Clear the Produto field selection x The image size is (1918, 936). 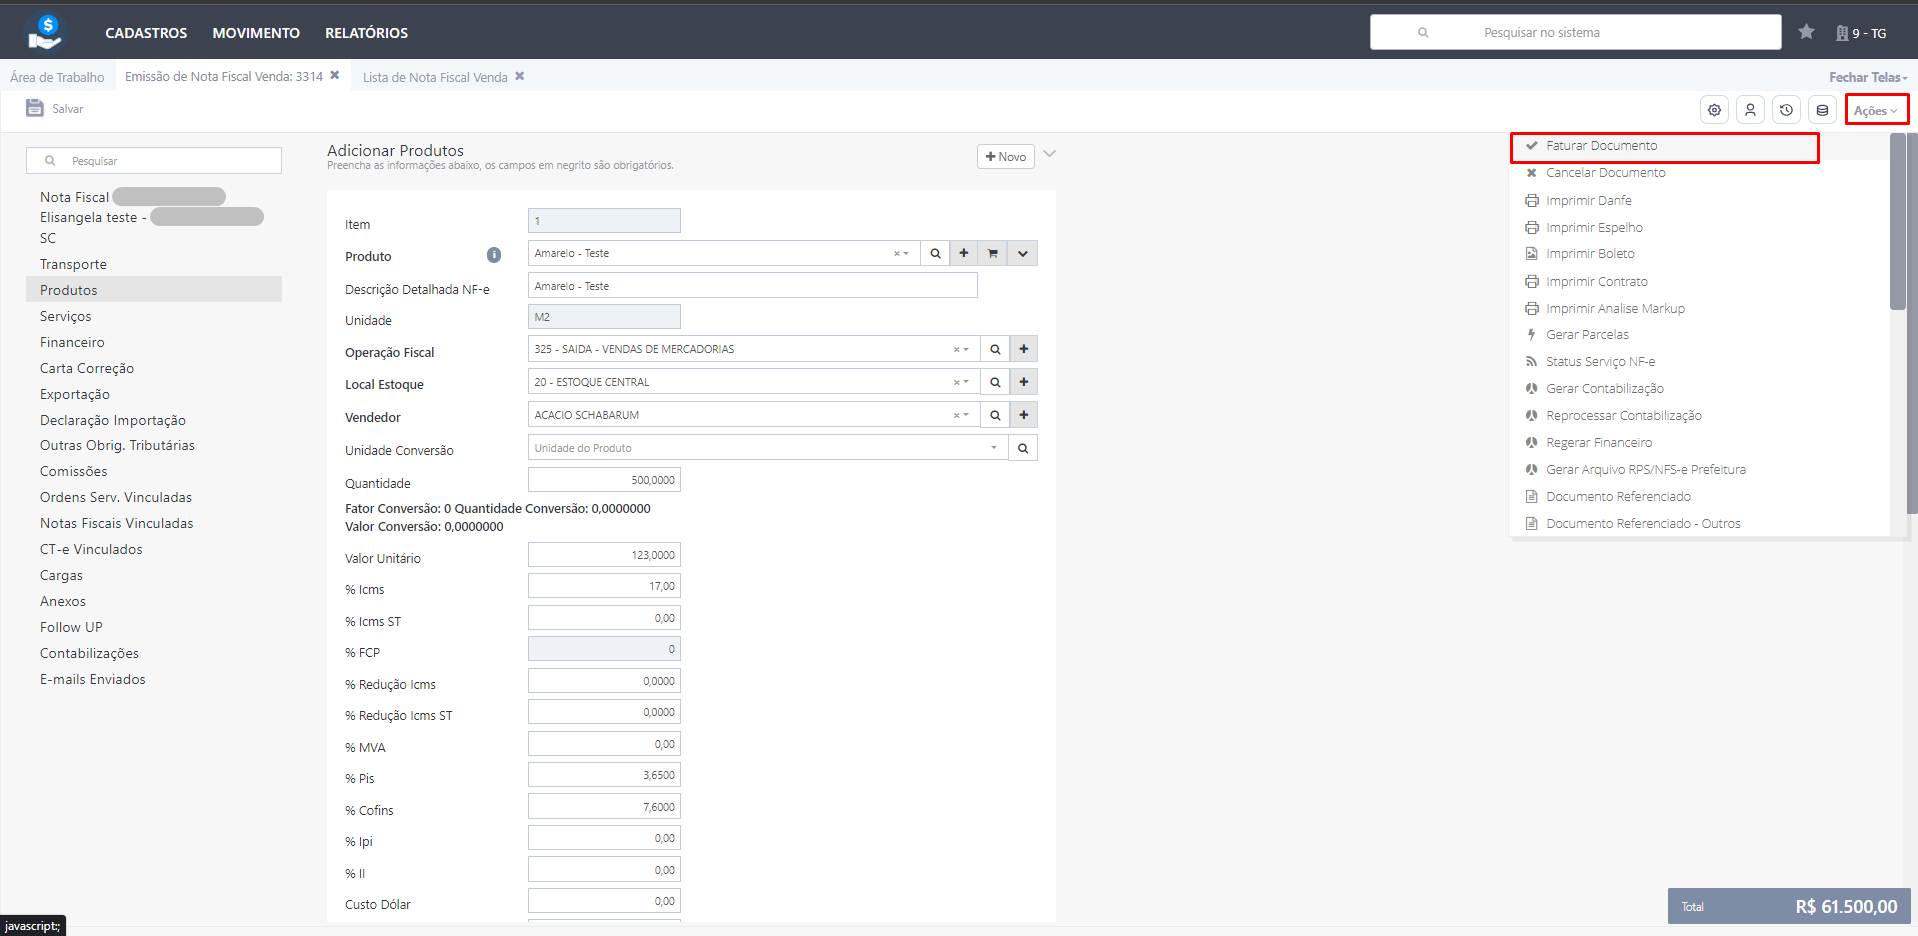click(x=897, y=254)
